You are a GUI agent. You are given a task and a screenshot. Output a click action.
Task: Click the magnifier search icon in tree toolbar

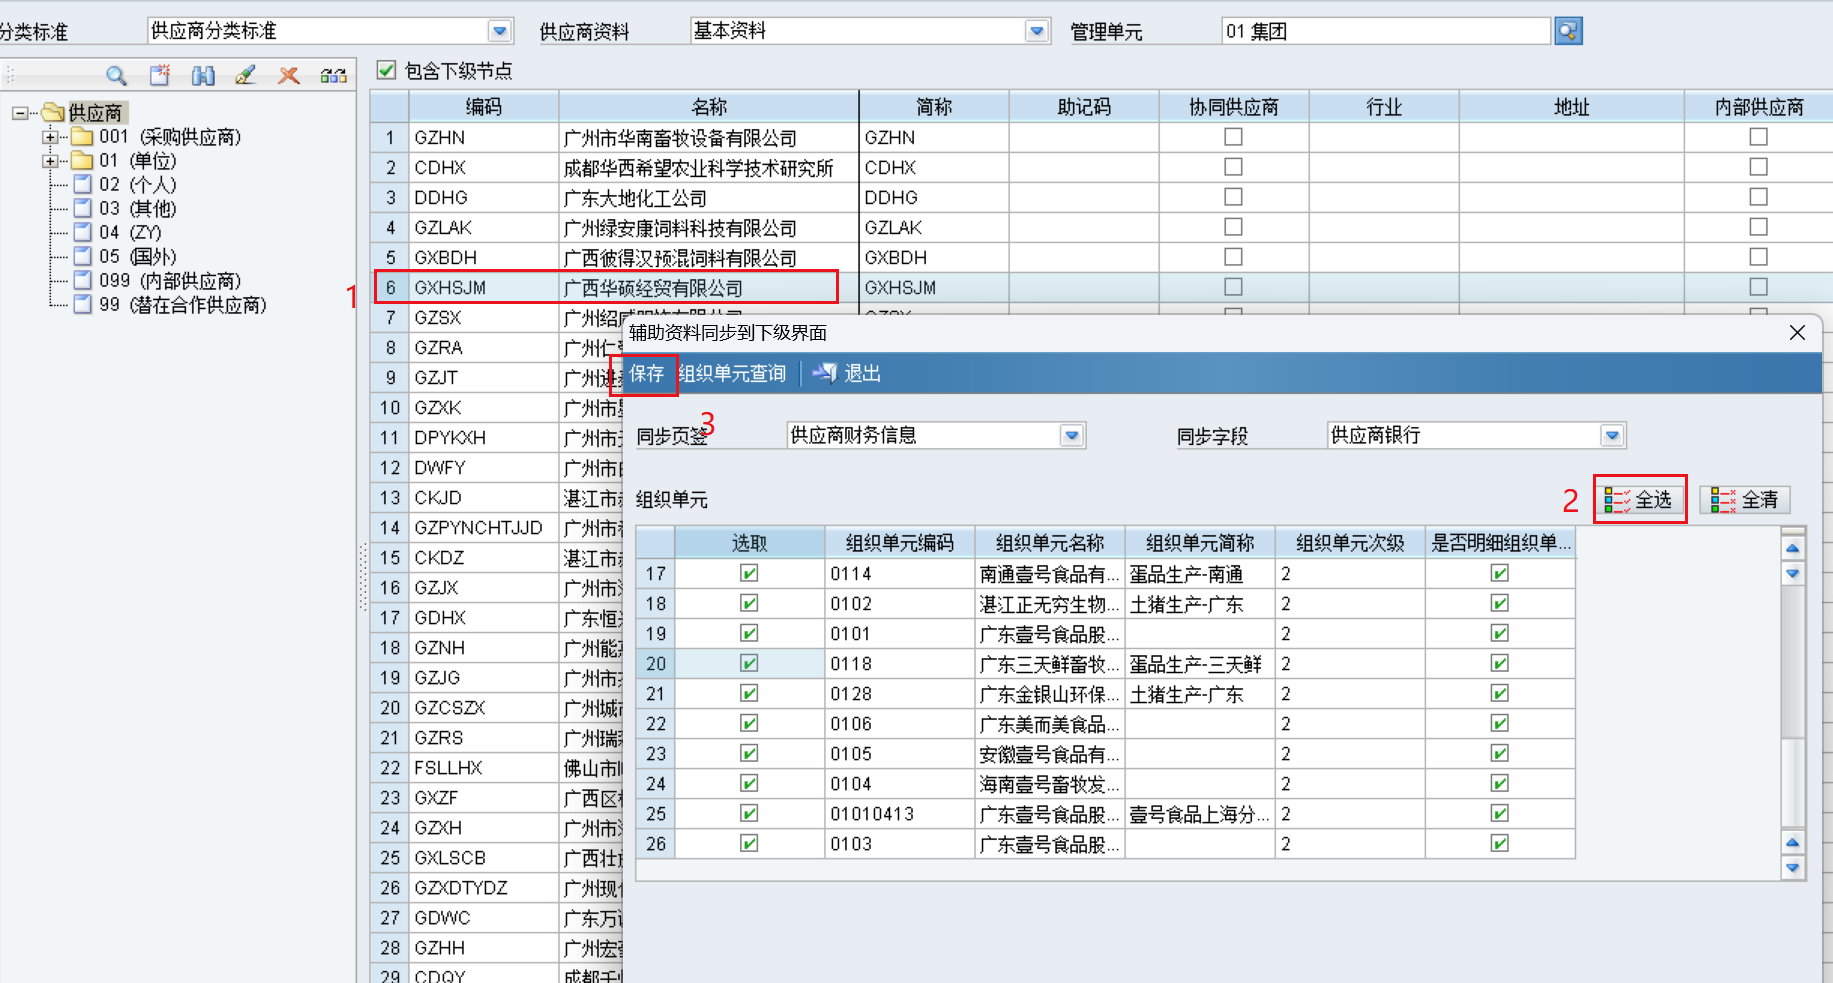[116, 75]
